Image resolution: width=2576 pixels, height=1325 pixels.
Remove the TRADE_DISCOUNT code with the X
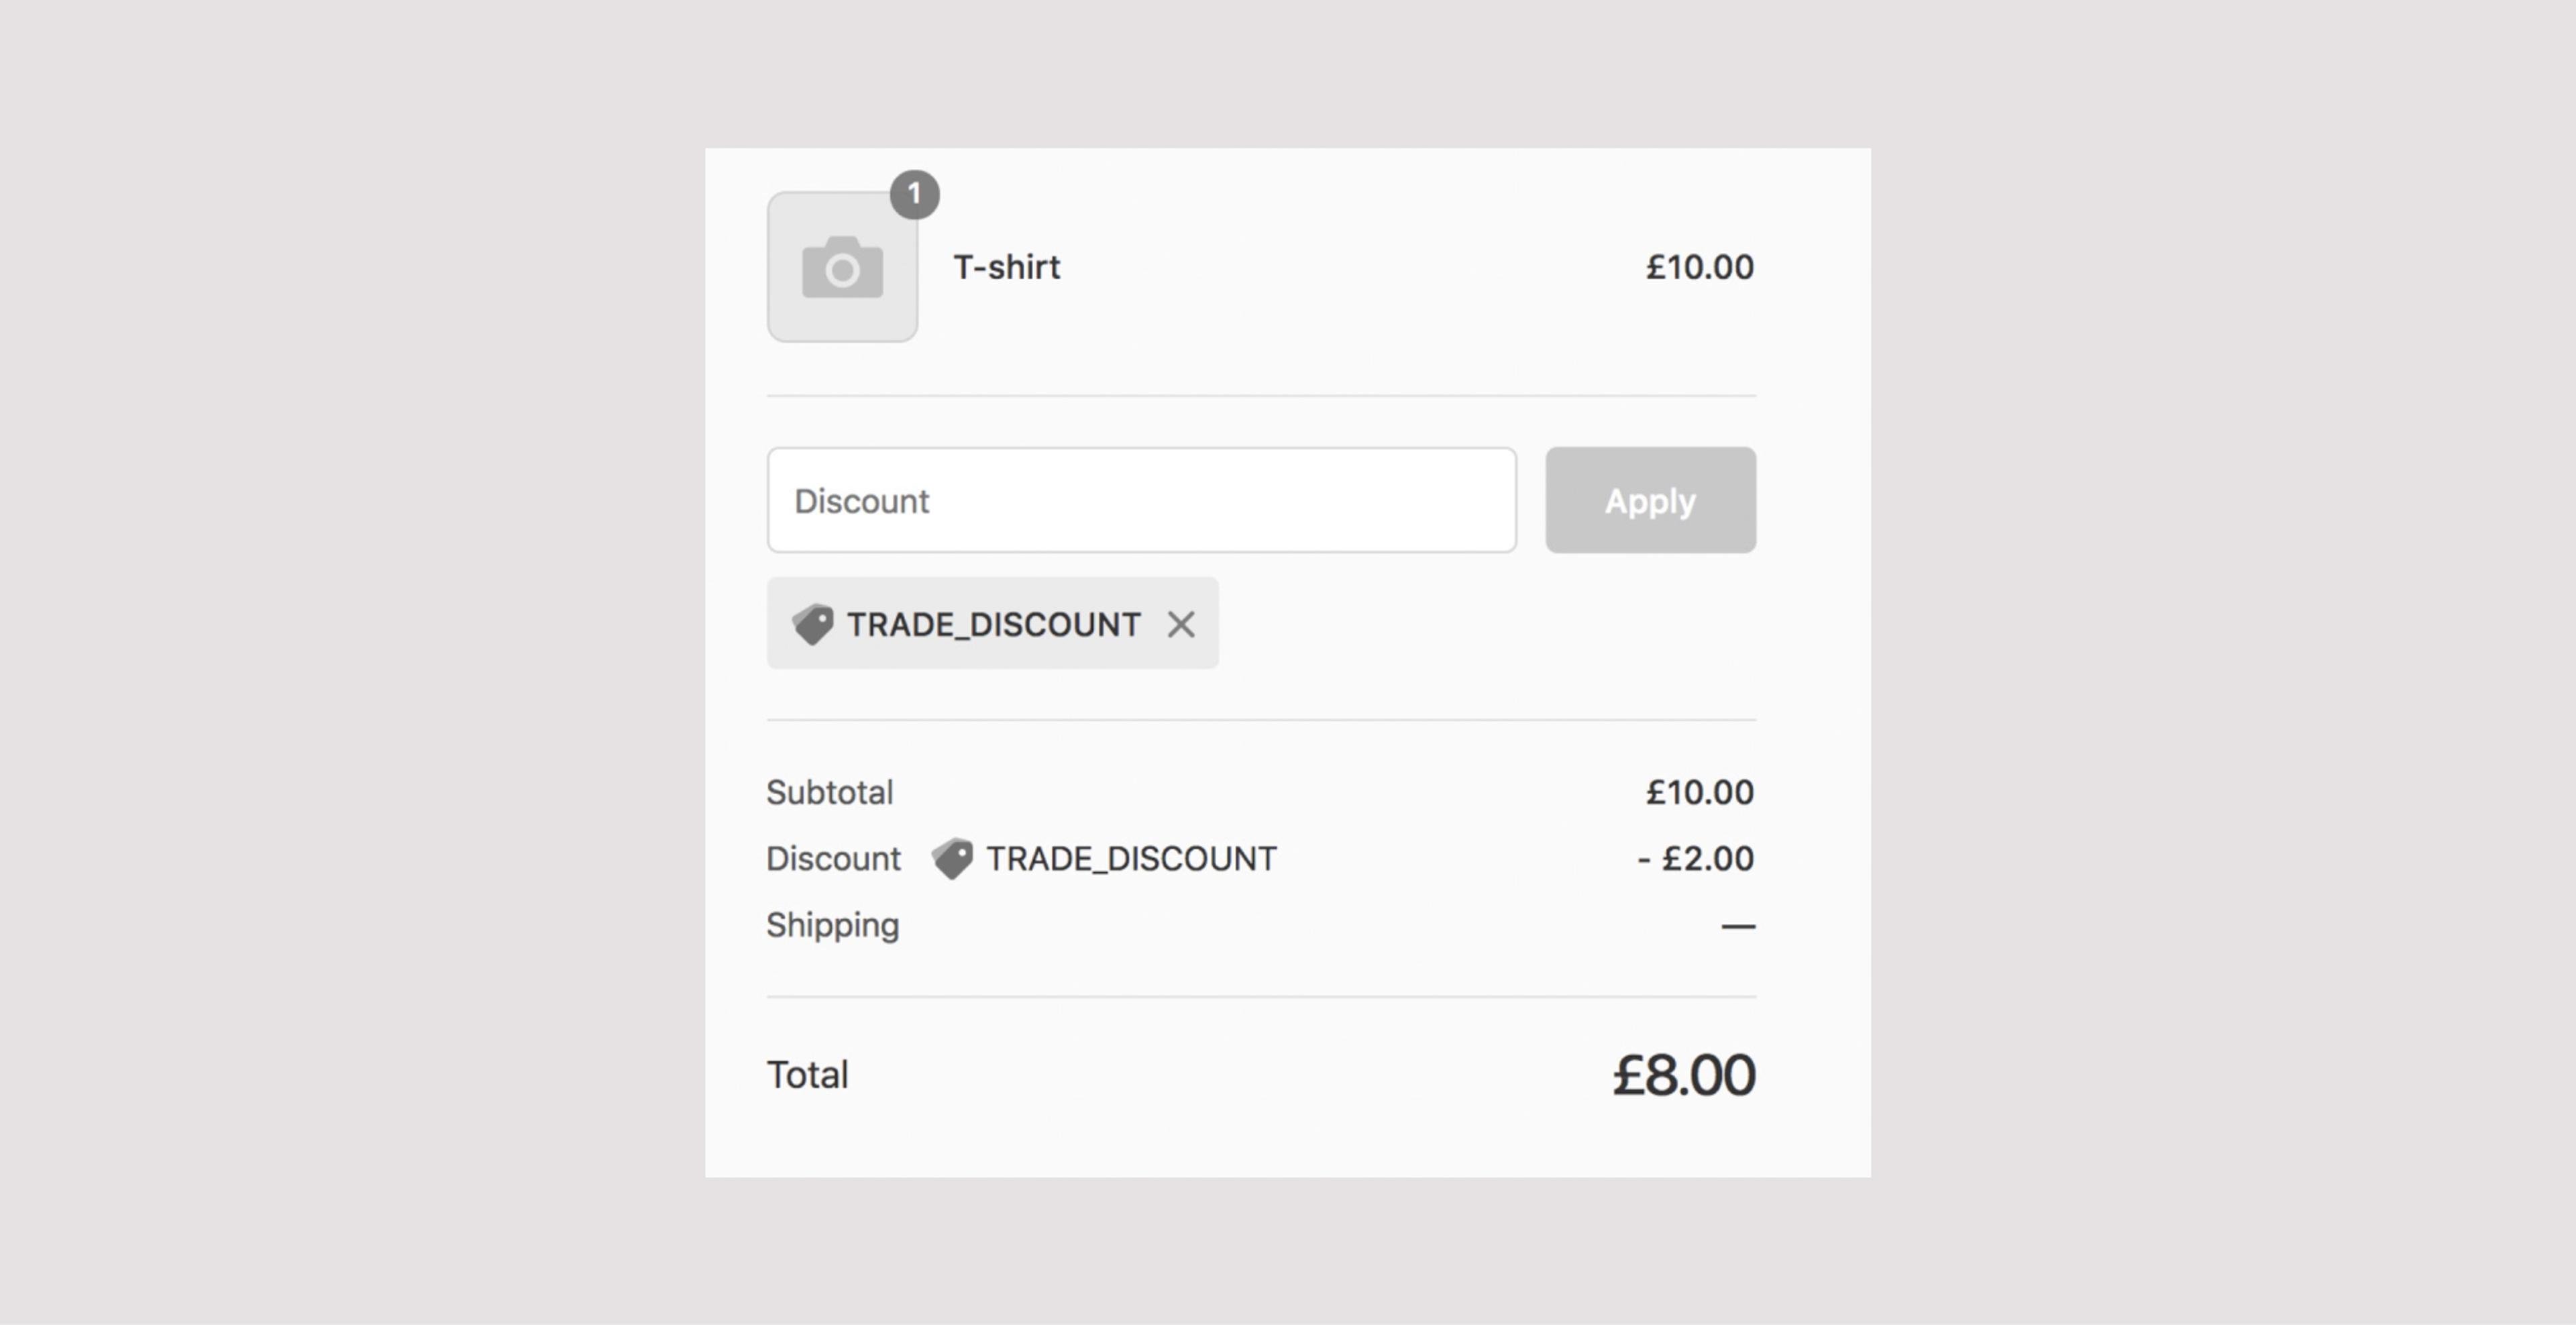1181,624
